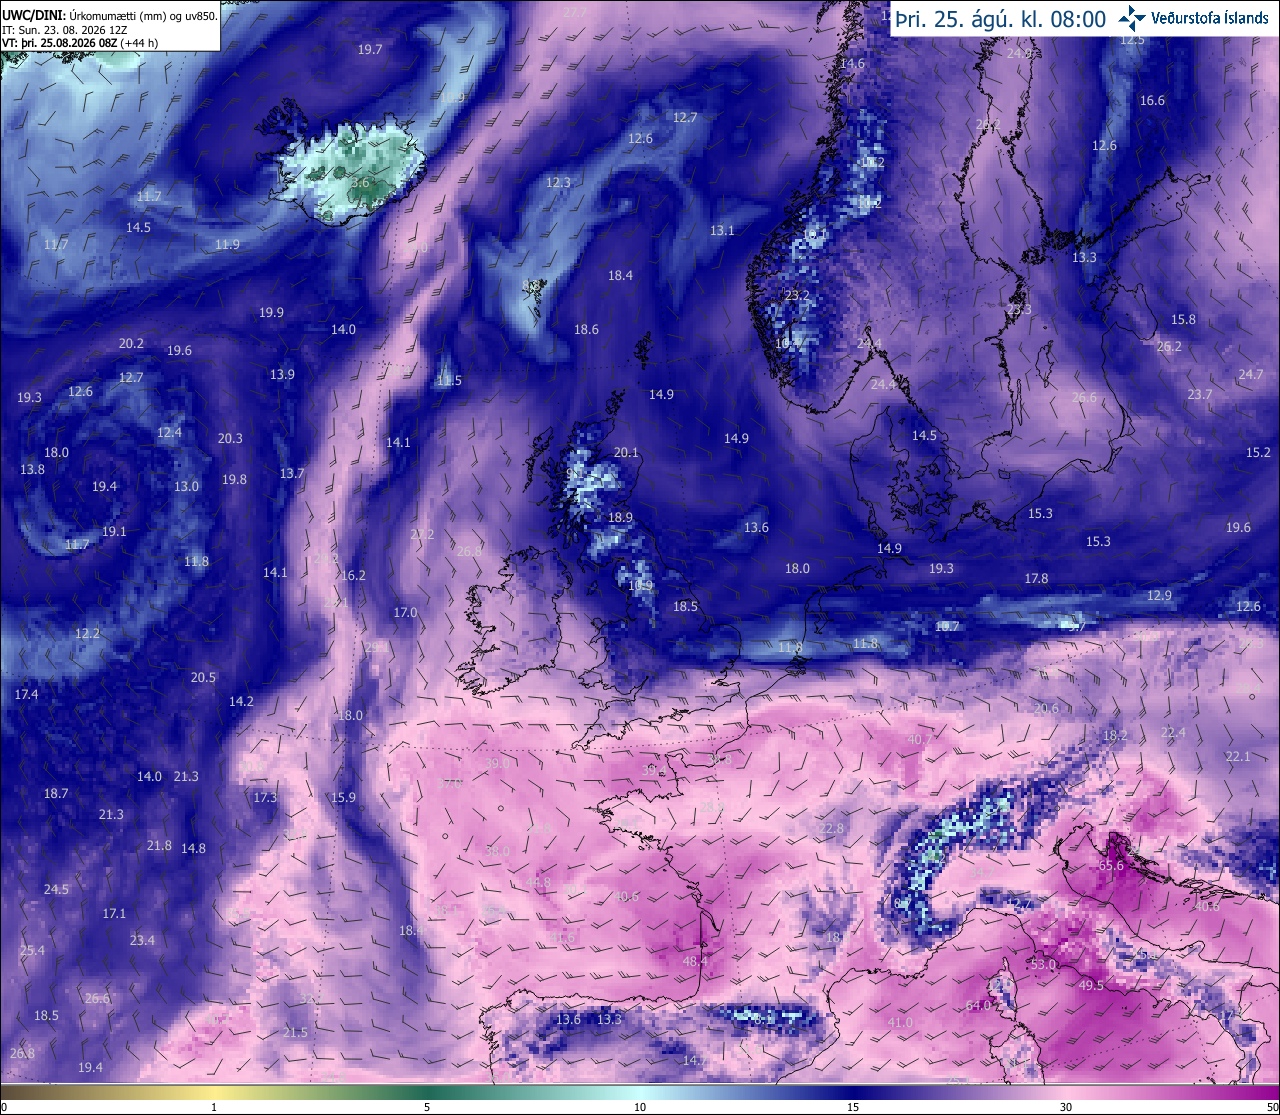
Task: Select the 3.6 value over Iceland
Action: click(x=360, y=183)
